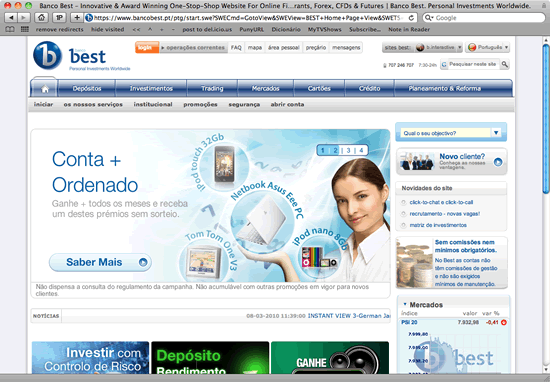Add bookmark with the plus button

77,17
